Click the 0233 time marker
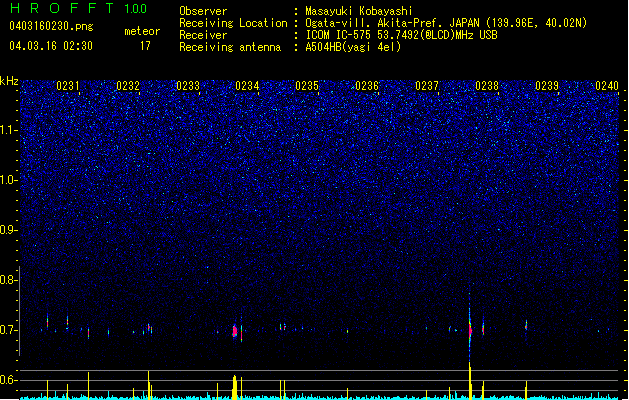Viewport: 629px width, 400px height. 188,86
